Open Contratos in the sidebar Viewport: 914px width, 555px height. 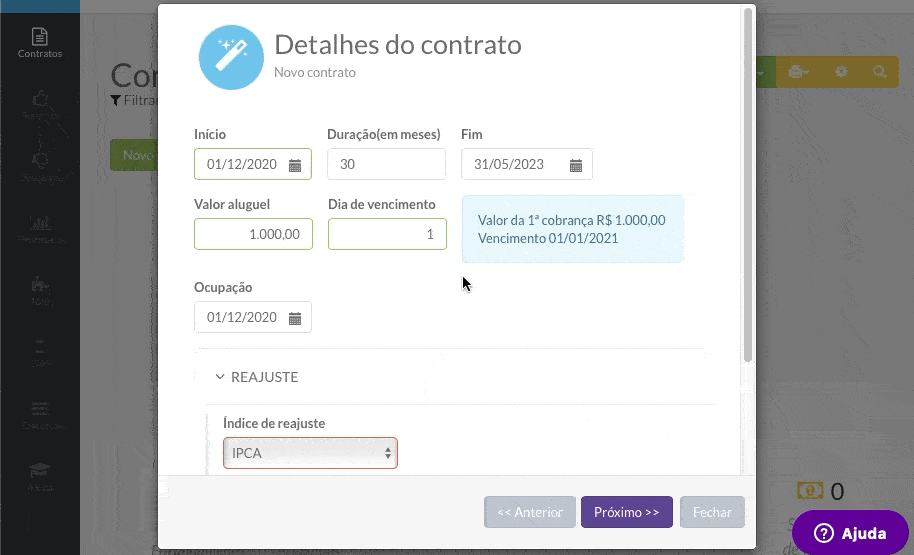(x=40, y=42)
